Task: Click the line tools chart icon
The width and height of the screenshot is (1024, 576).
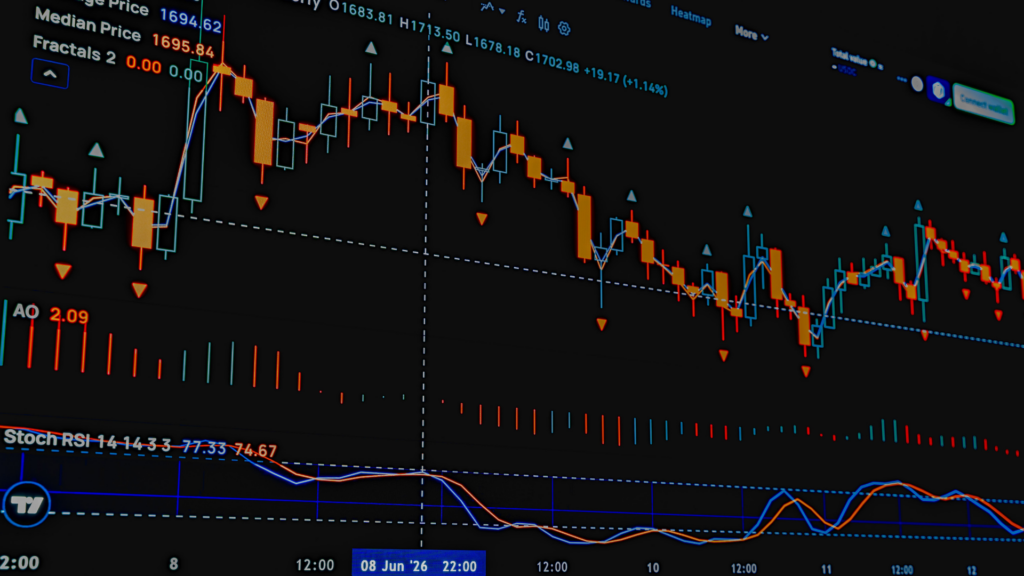Action: tap(487, 7)
